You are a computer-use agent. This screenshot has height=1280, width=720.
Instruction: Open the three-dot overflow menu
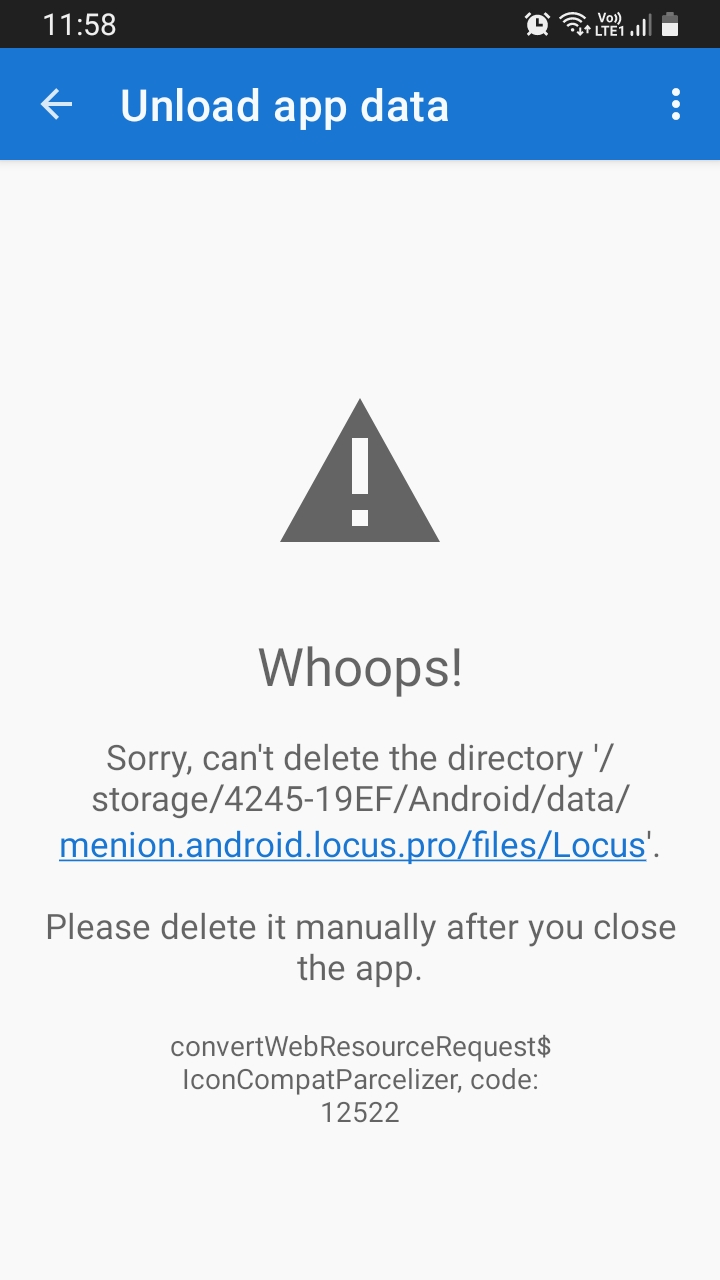[676, 105]
